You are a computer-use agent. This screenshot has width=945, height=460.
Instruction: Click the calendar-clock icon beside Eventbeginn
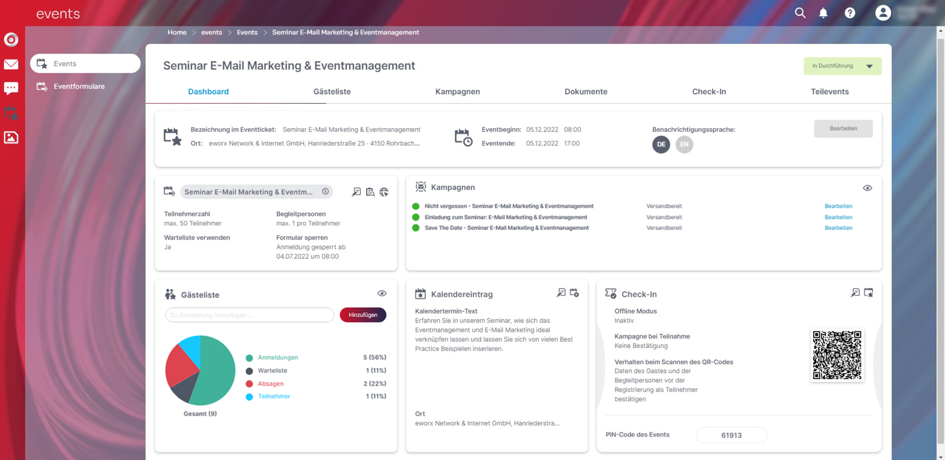point(463,137)
